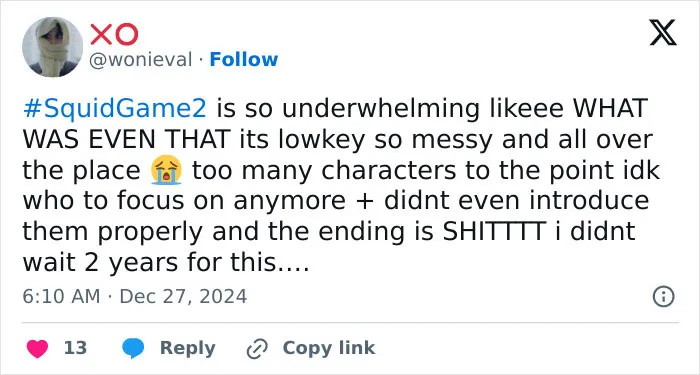Click the X logo icon
The height and width of the screenshot is (375, 700).
[663, 33]
